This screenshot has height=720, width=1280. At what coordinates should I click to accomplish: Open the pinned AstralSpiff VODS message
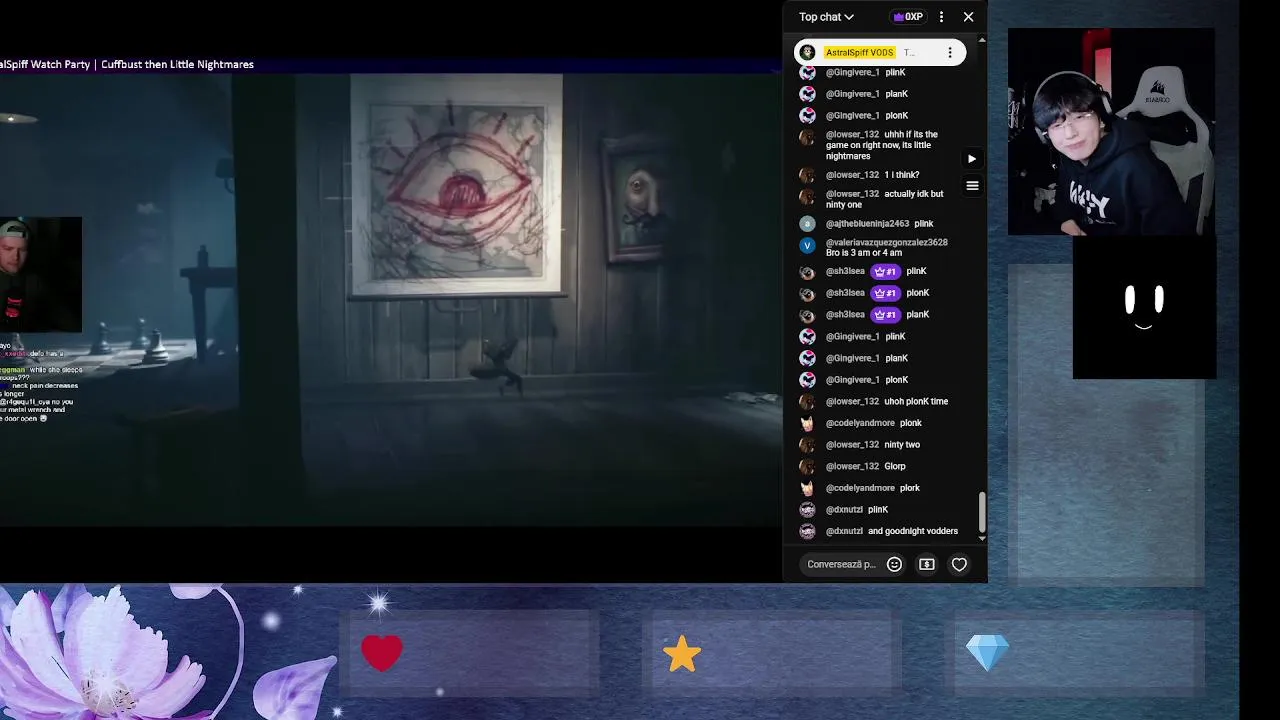(x=880, y=52)
